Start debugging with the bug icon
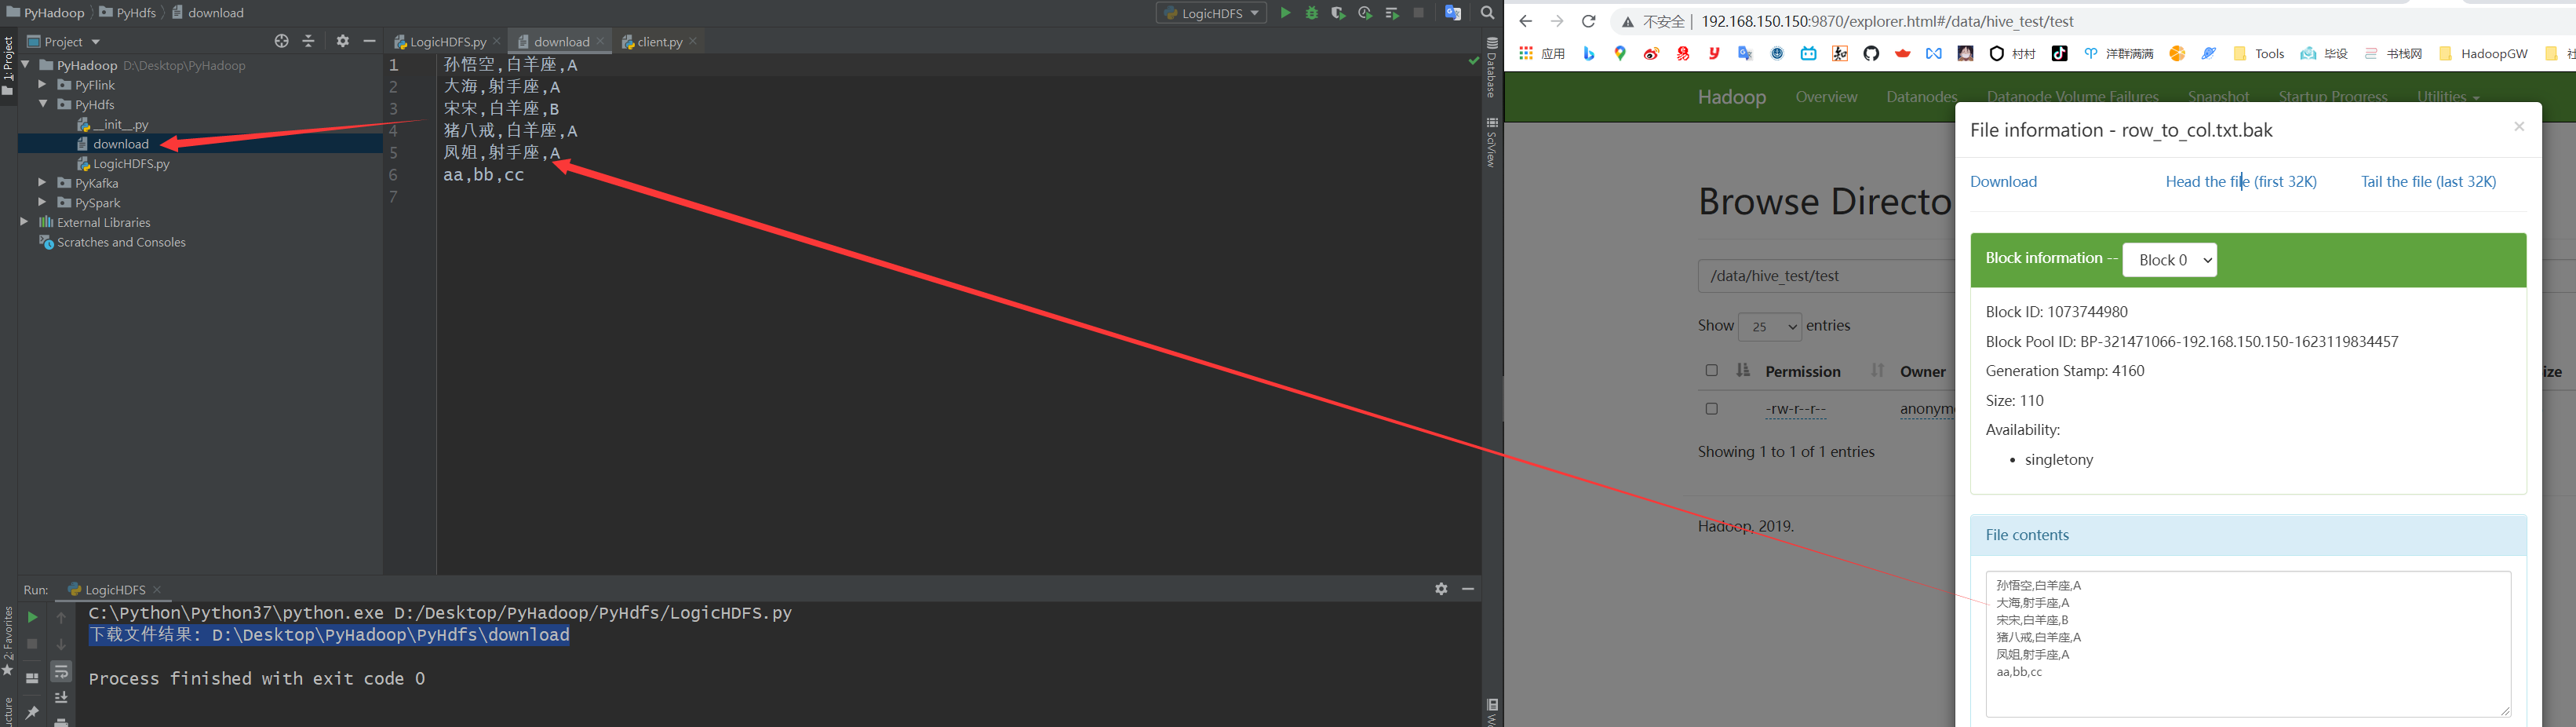Image resolution: width=2576 pixels, height=727 pixels. 1312,13
